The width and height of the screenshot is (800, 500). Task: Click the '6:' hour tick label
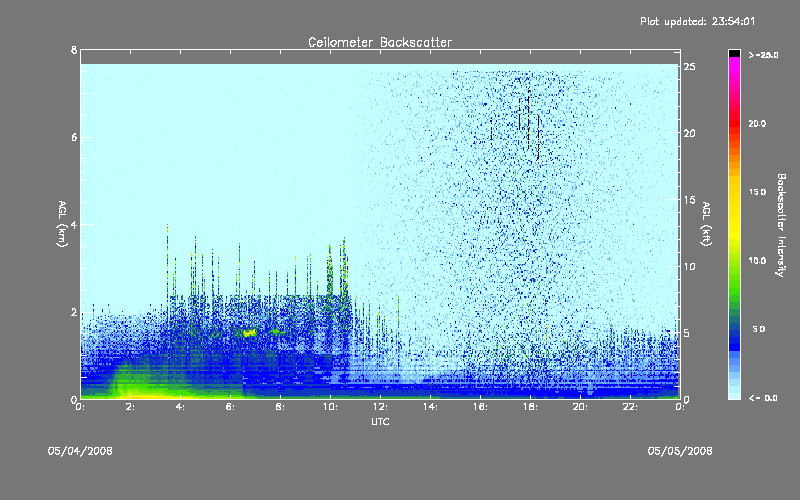tap(231, 407)
